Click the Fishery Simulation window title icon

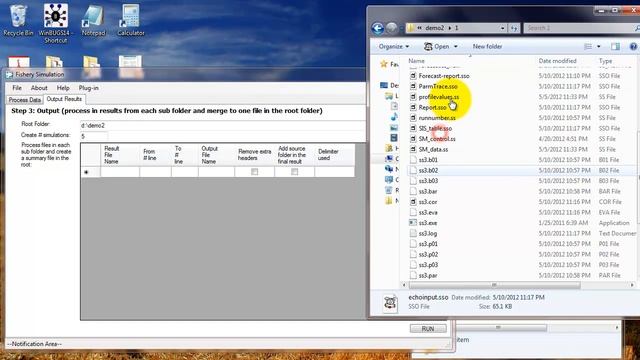10,75
